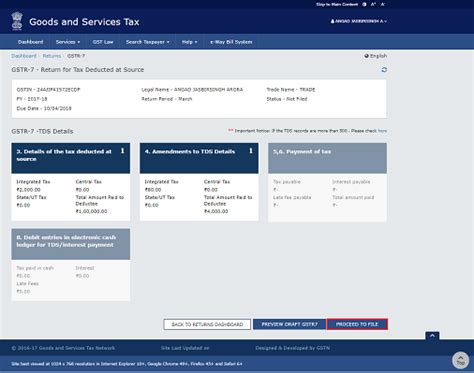This screenshot has width=474, height=373.
Task: Open the user profile dropdown
Action: click(x=359, y=21)
